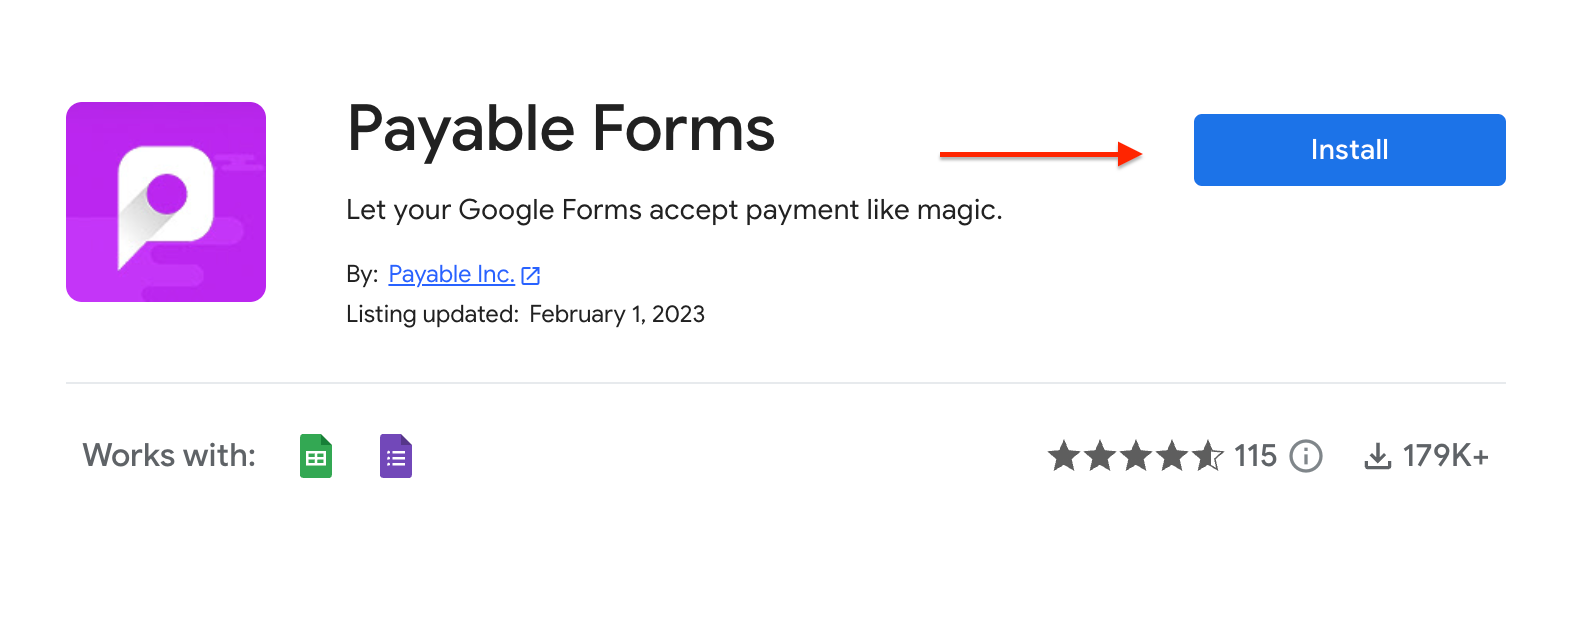
Task: Click the half-filled fifth rating star
Action: click(1207, 456)
